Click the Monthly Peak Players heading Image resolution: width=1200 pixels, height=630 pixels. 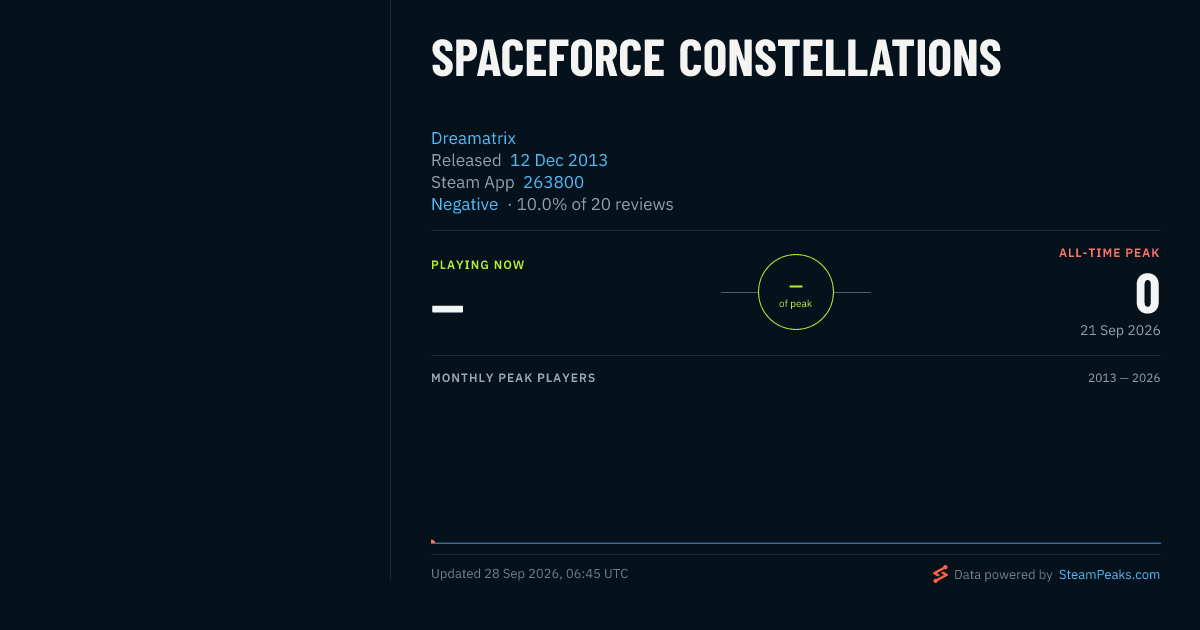click(513, 378)
